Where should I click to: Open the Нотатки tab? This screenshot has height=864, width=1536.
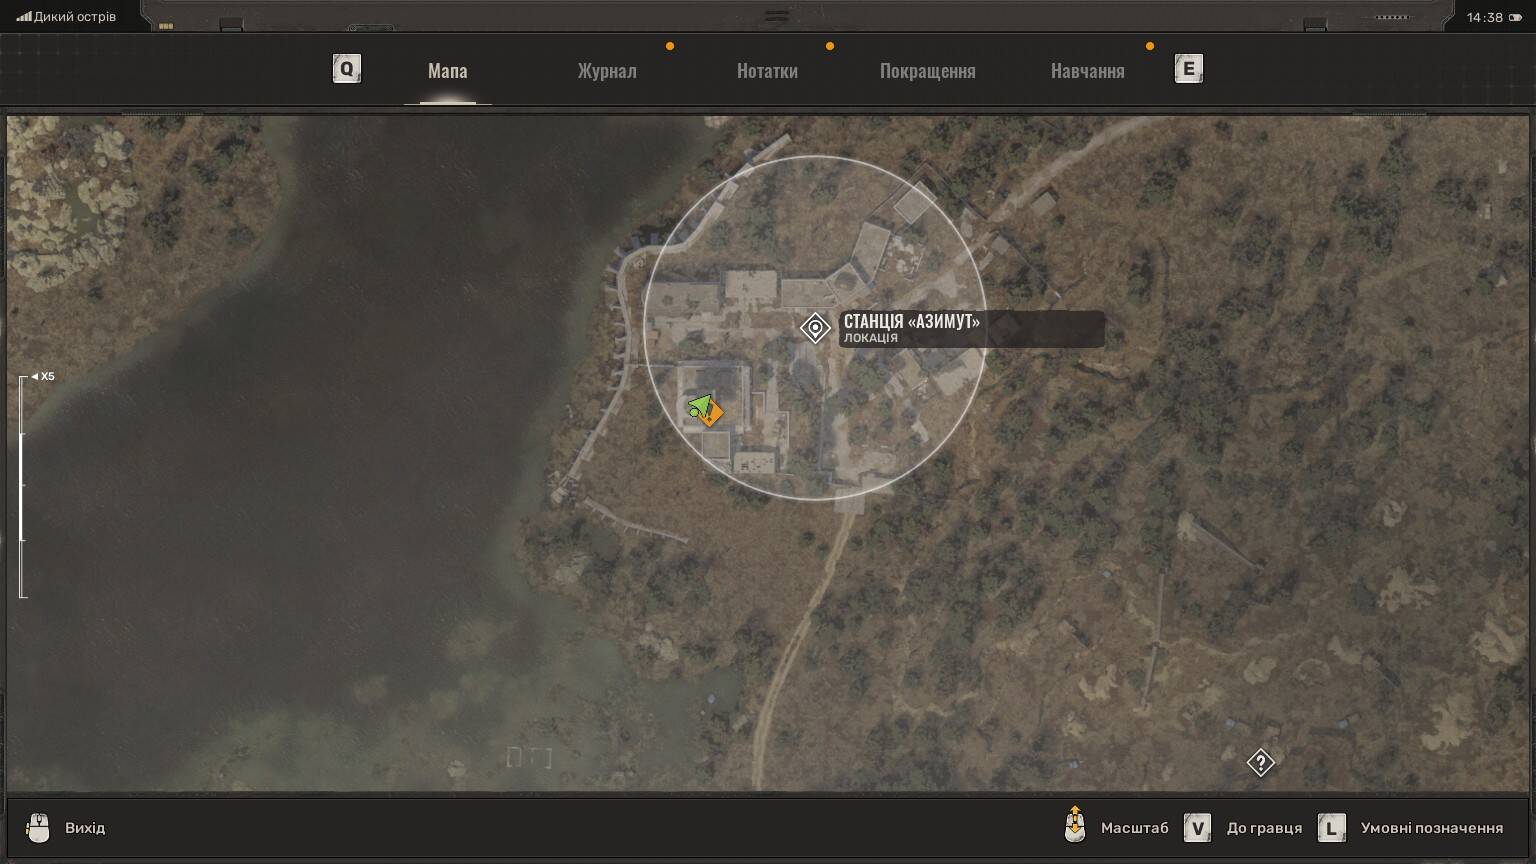[767, 71]
